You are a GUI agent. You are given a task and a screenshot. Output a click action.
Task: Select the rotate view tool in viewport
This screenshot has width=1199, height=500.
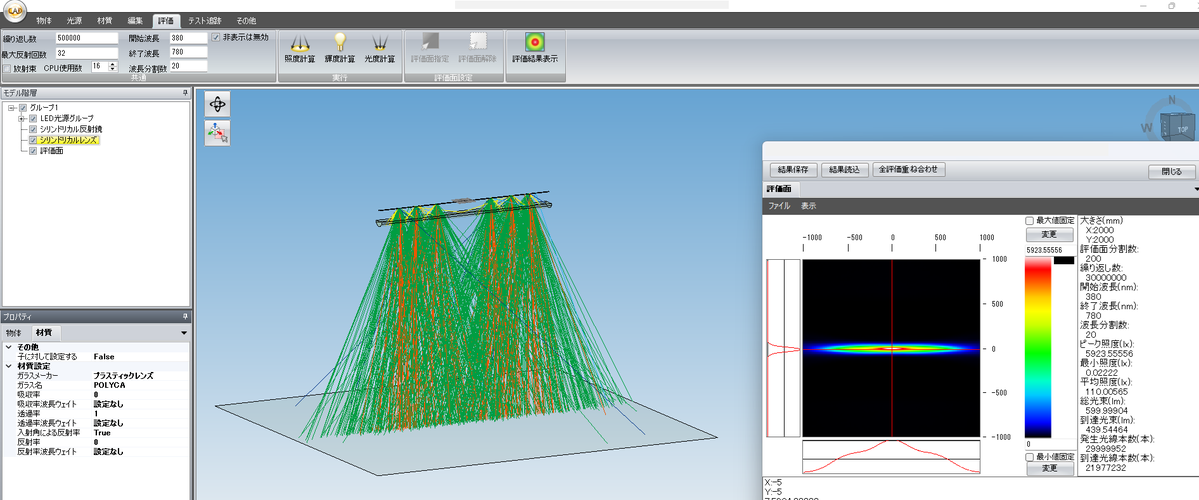click(217, 103)
